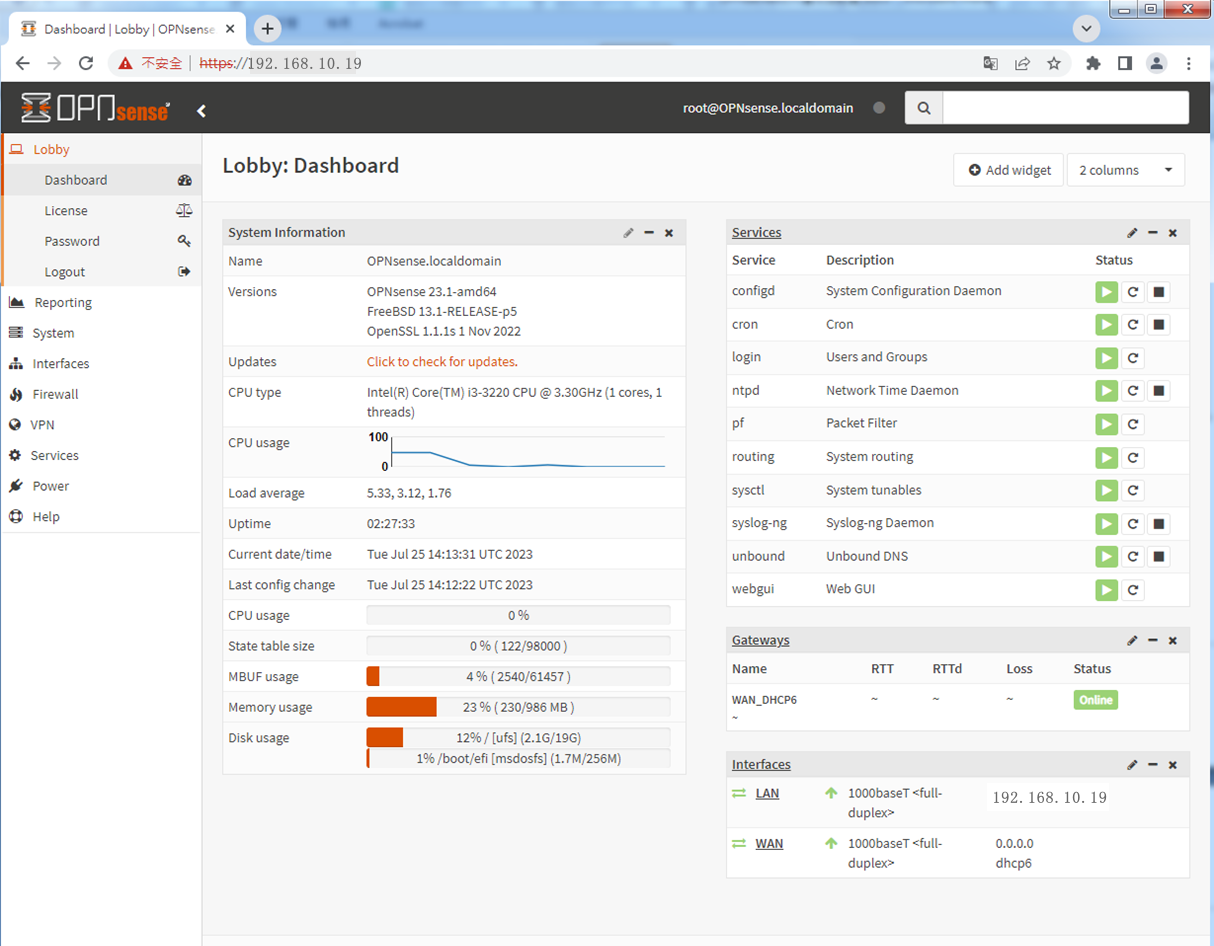Close the Services widget

tap(1173, 233)
